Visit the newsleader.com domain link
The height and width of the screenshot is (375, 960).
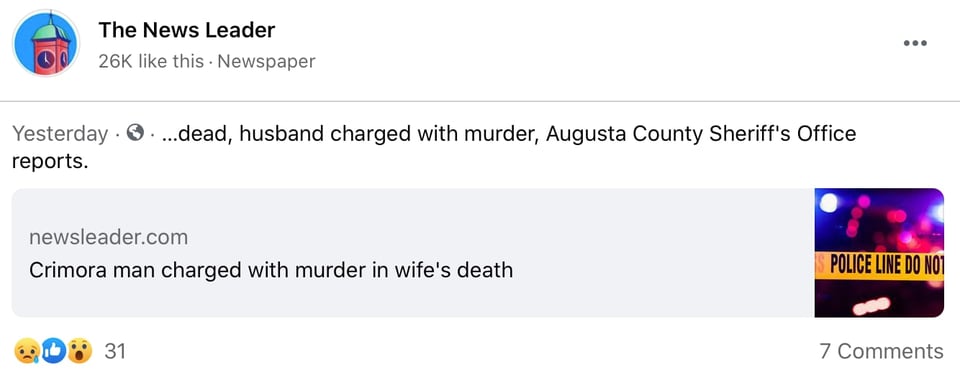(x=108, y=238)
